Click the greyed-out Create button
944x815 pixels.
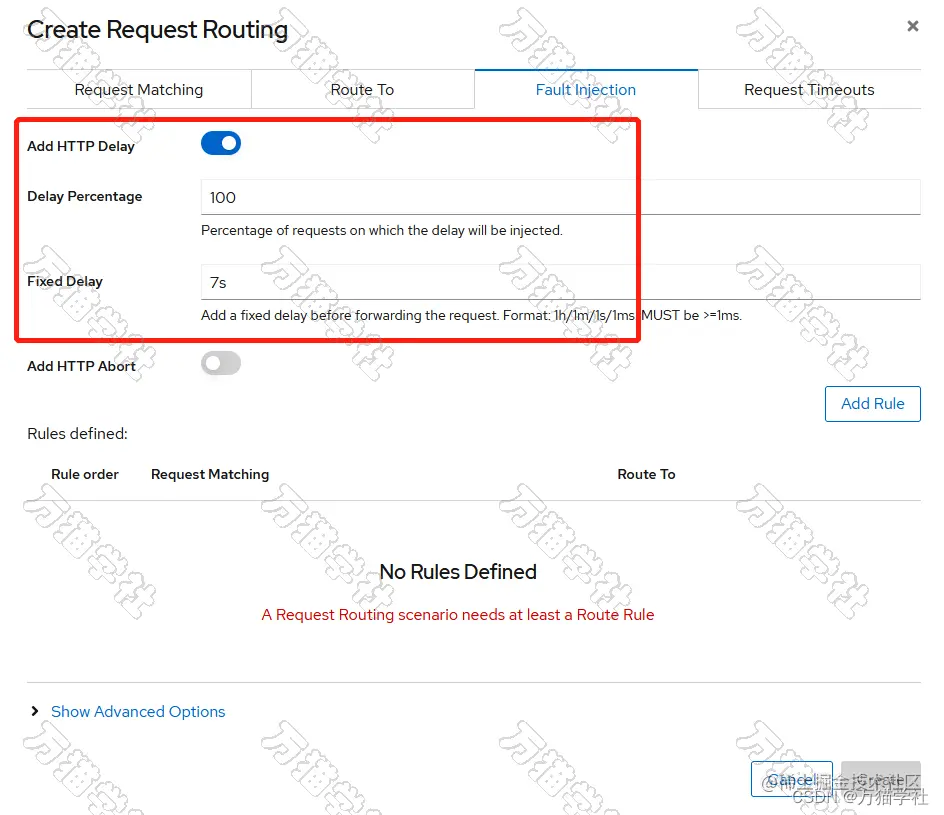click(881, 779)
